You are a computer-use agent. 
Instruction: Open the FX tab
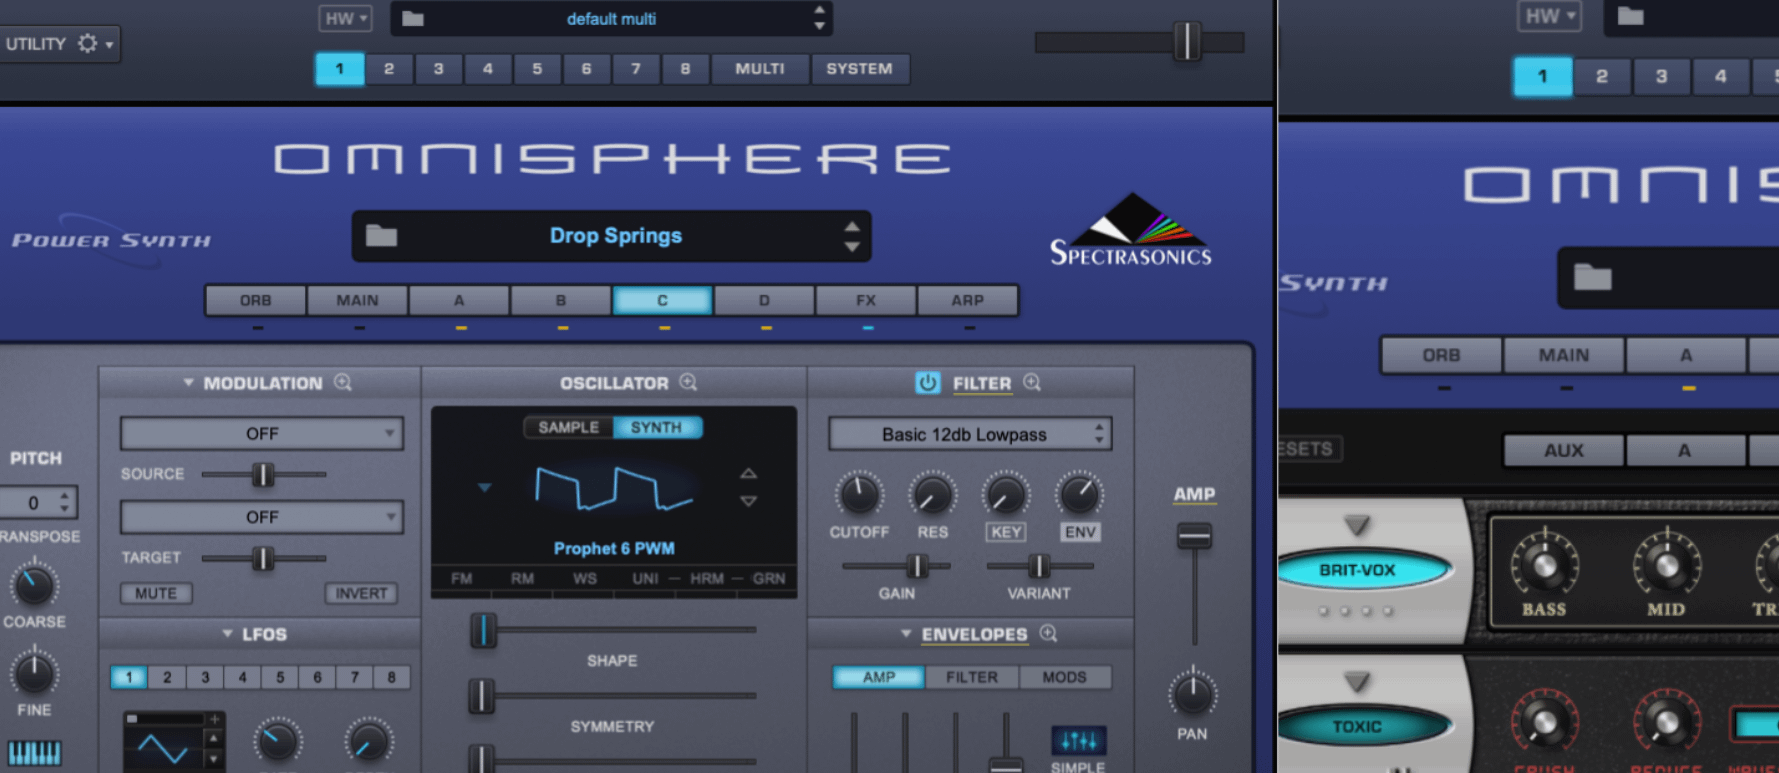(866, 300)
